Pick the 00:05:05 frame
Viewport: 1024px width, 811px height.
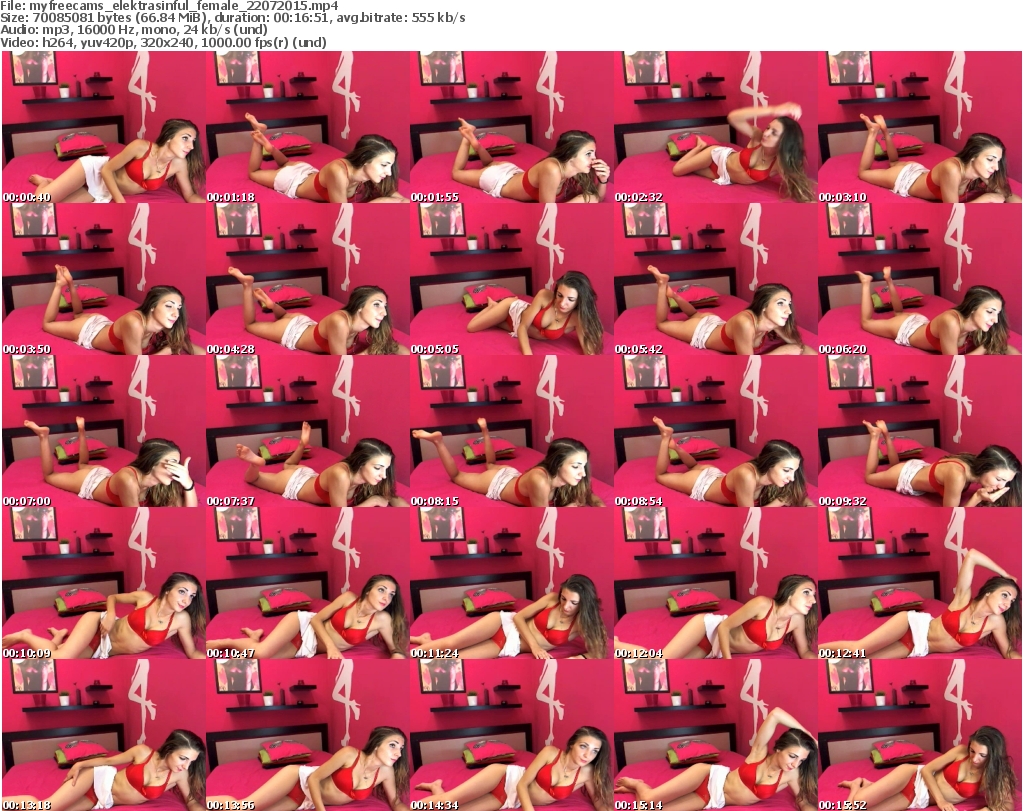511,279
